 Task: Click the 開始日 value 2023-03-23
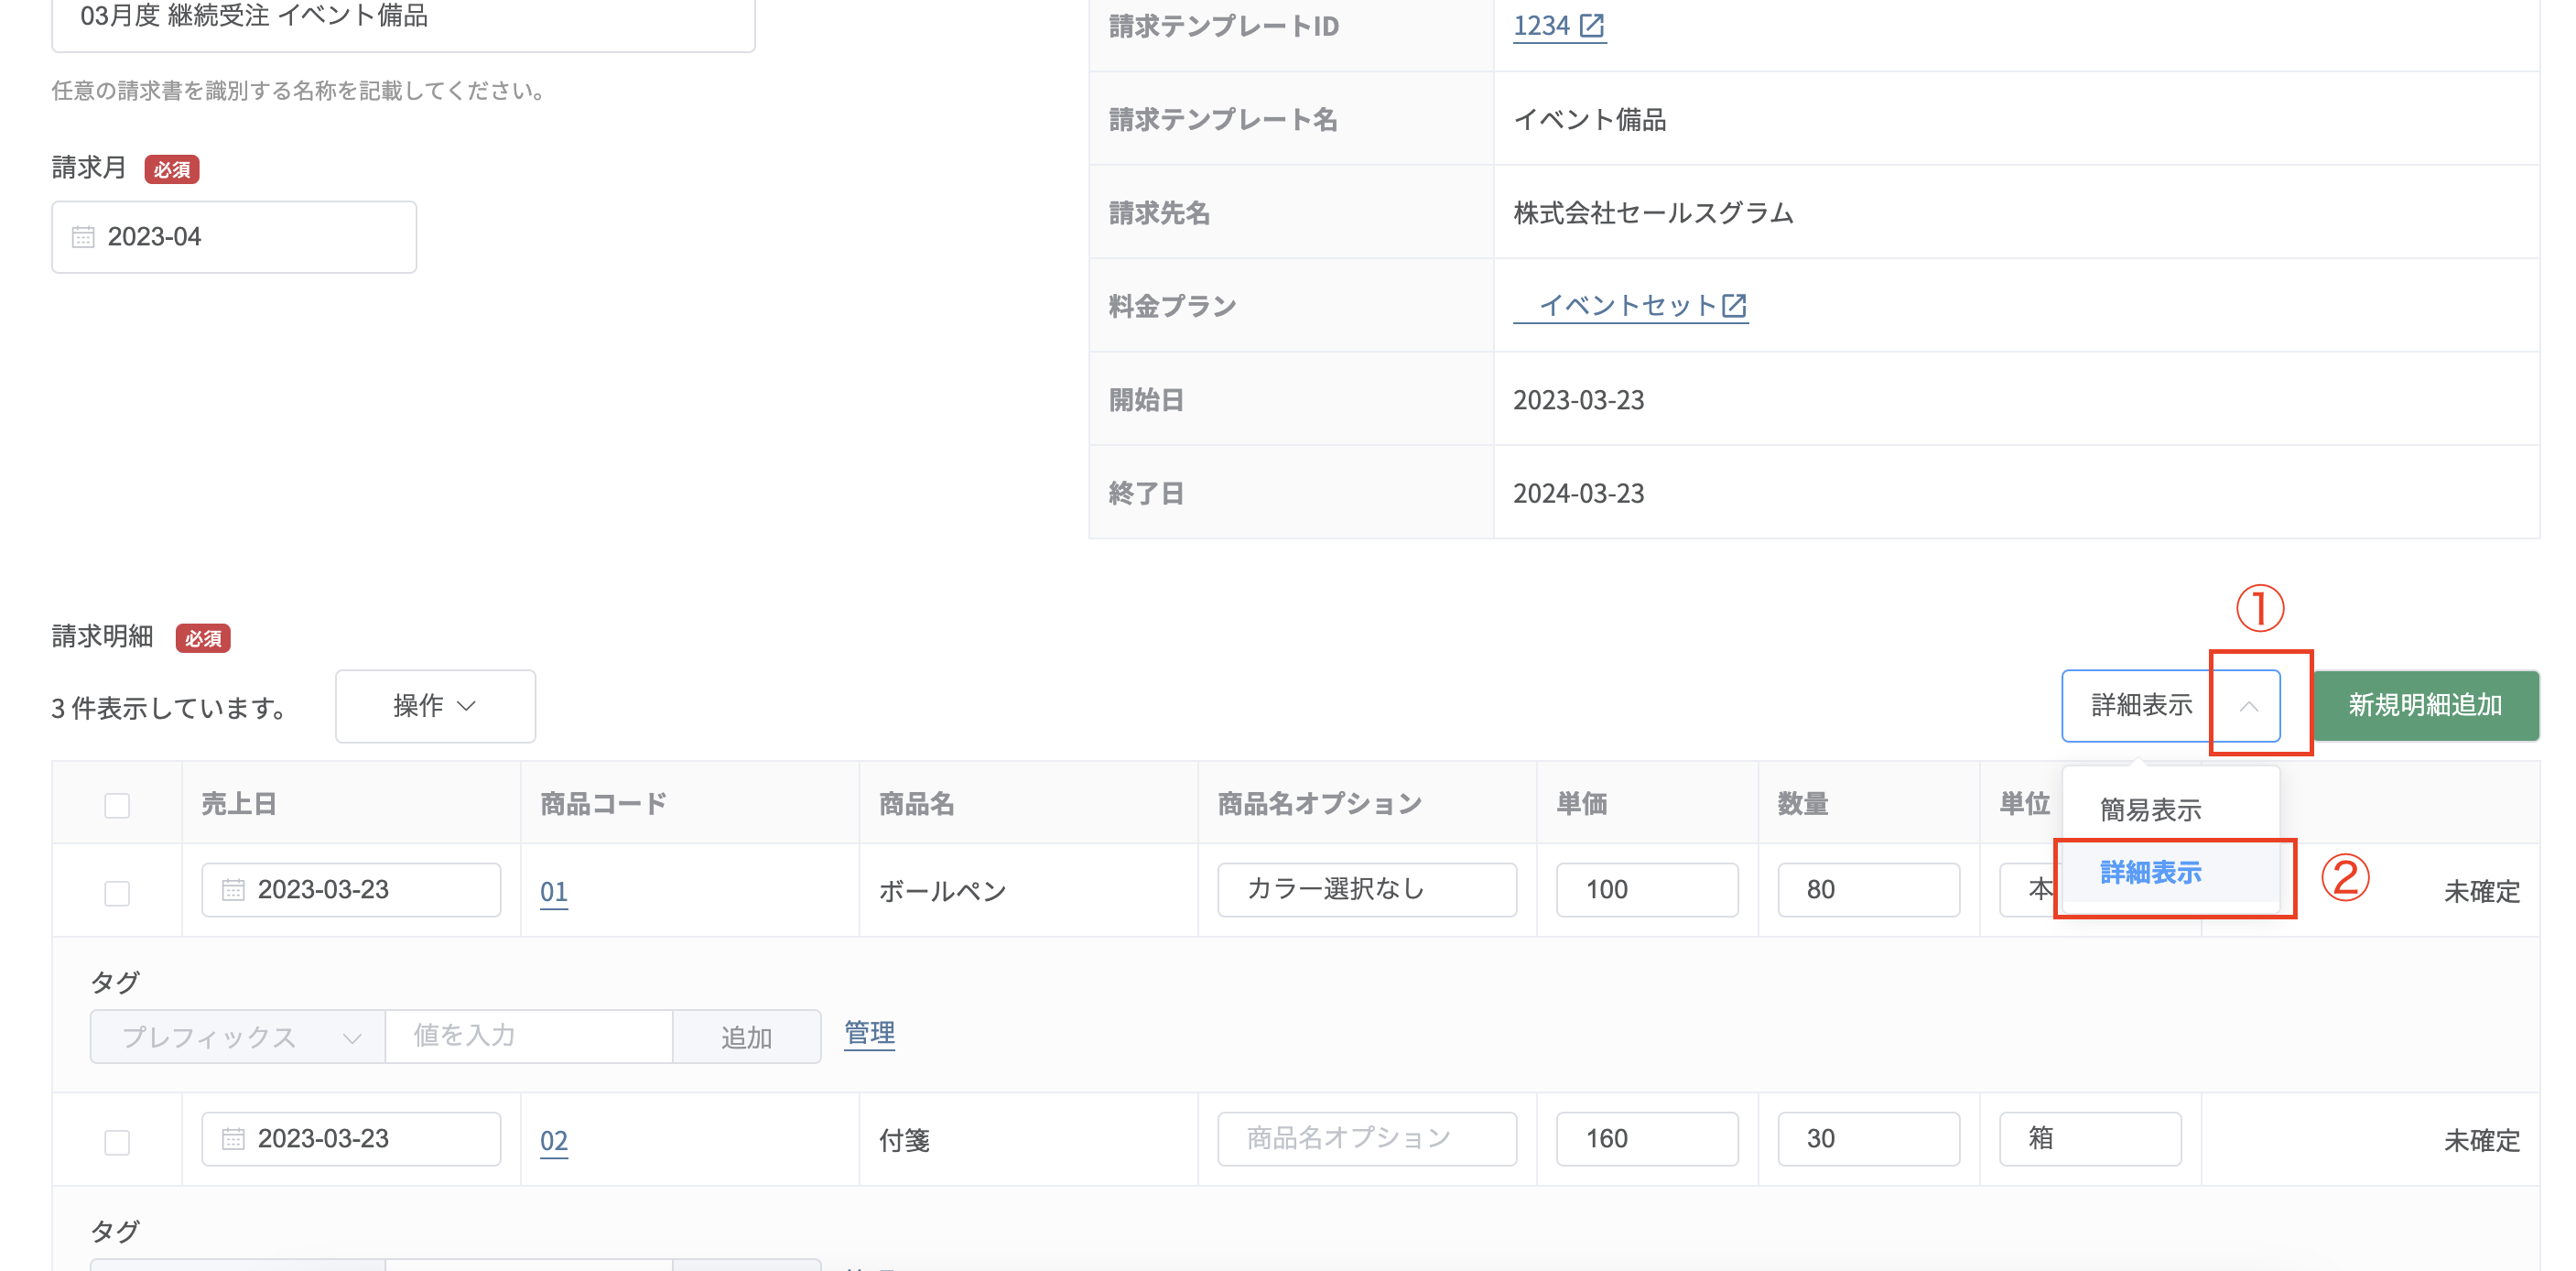point(1578,400)
